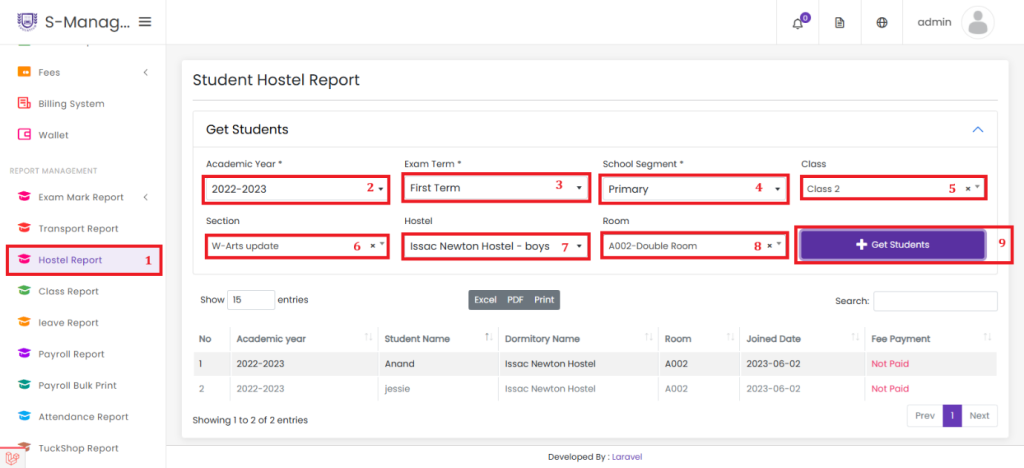Viewport: 1024px width, 468px height.
Task: Open Transport Report in sidebar
Action: (x=78, y=228)
